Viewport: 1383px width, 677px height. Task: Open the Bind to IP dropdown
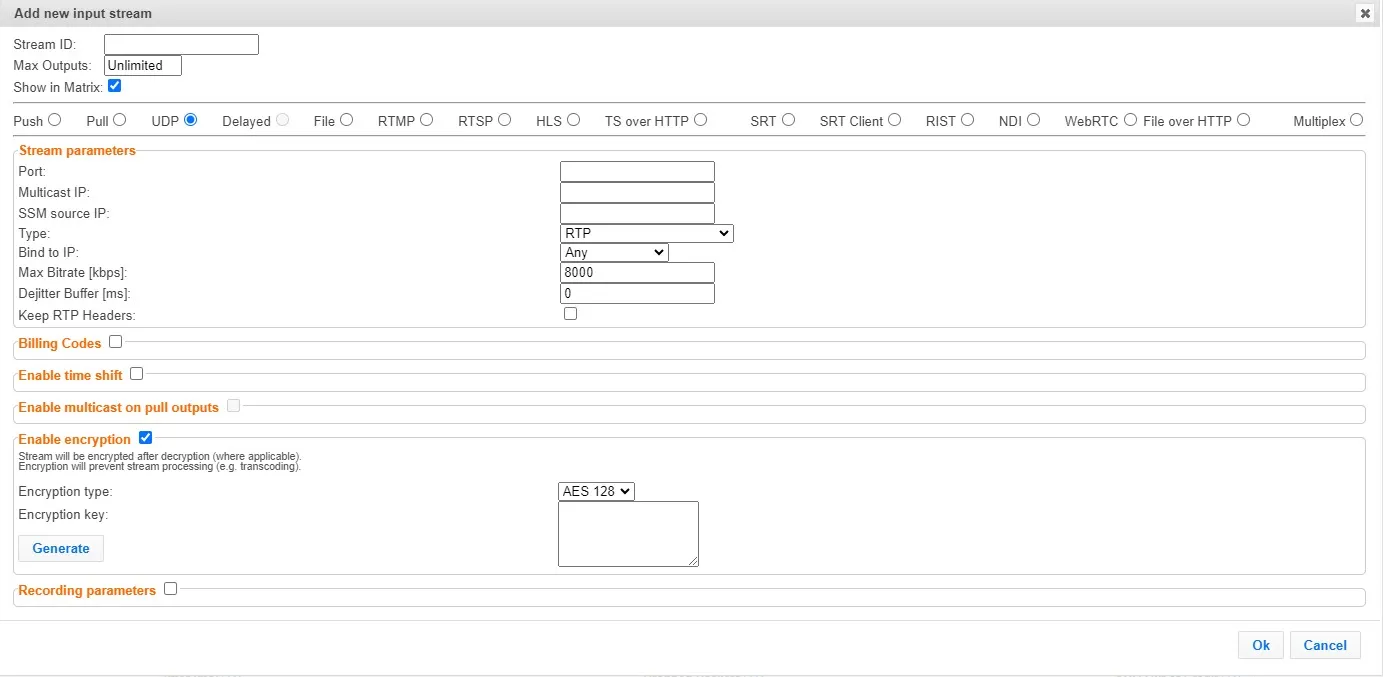(614, 252)
